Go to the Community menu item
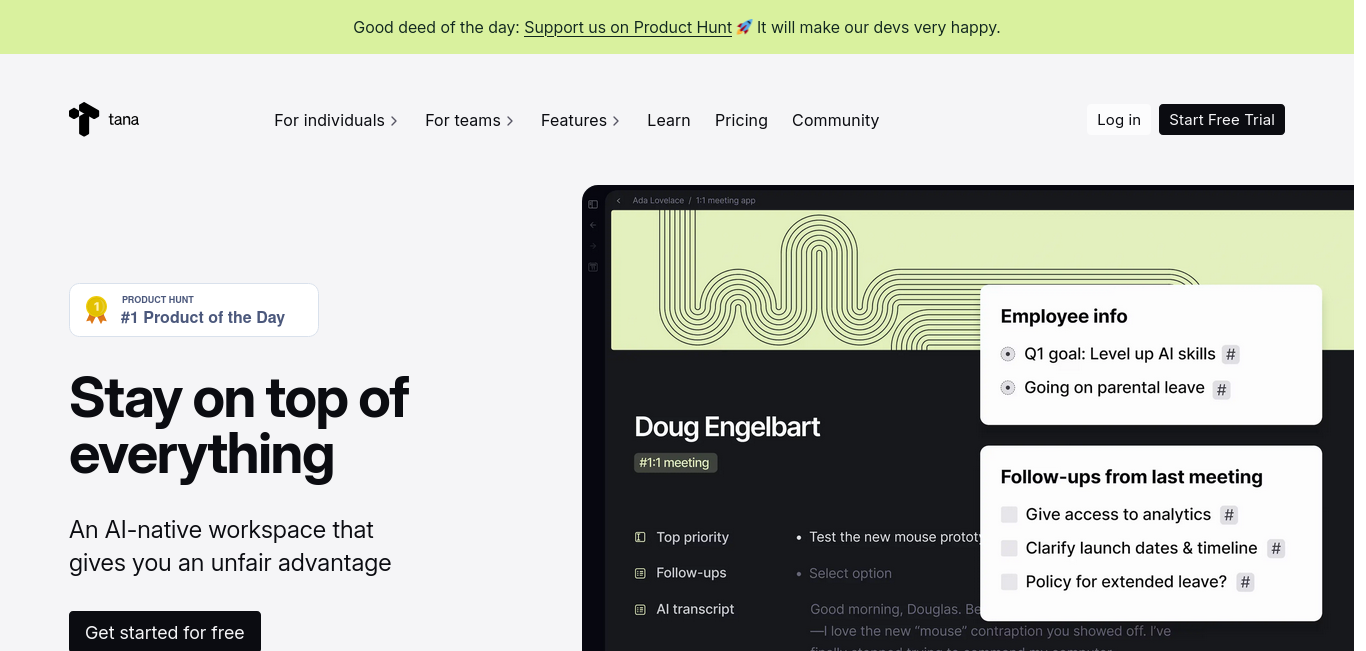 (835, 120)
